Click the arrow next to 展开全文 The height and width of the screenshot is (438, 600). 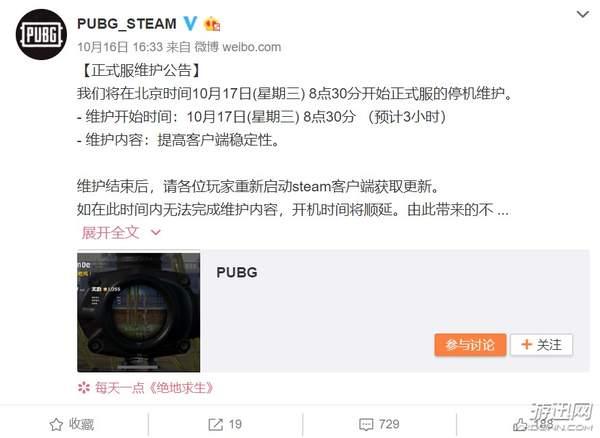[x=156, y=232]
